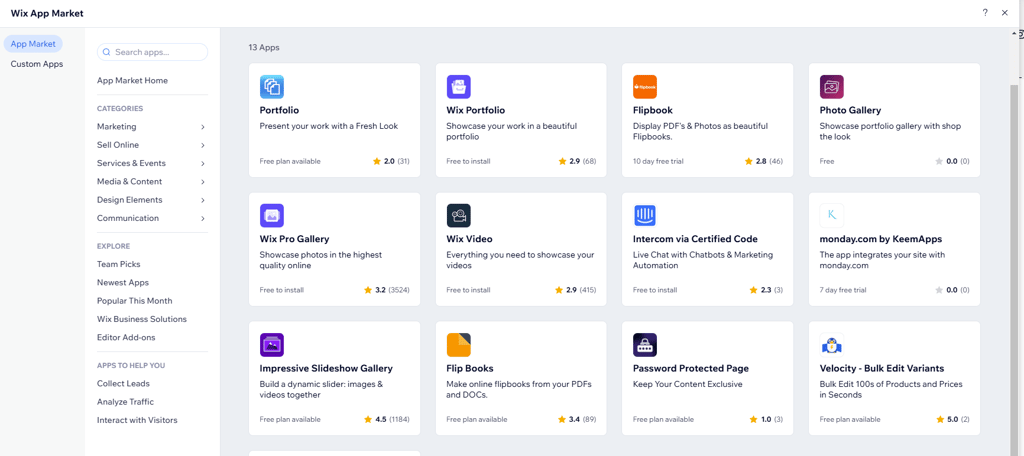Viewport: 1024px width, 456px height.
Task: Click the search magnifier icon
Action: (106, 52)
